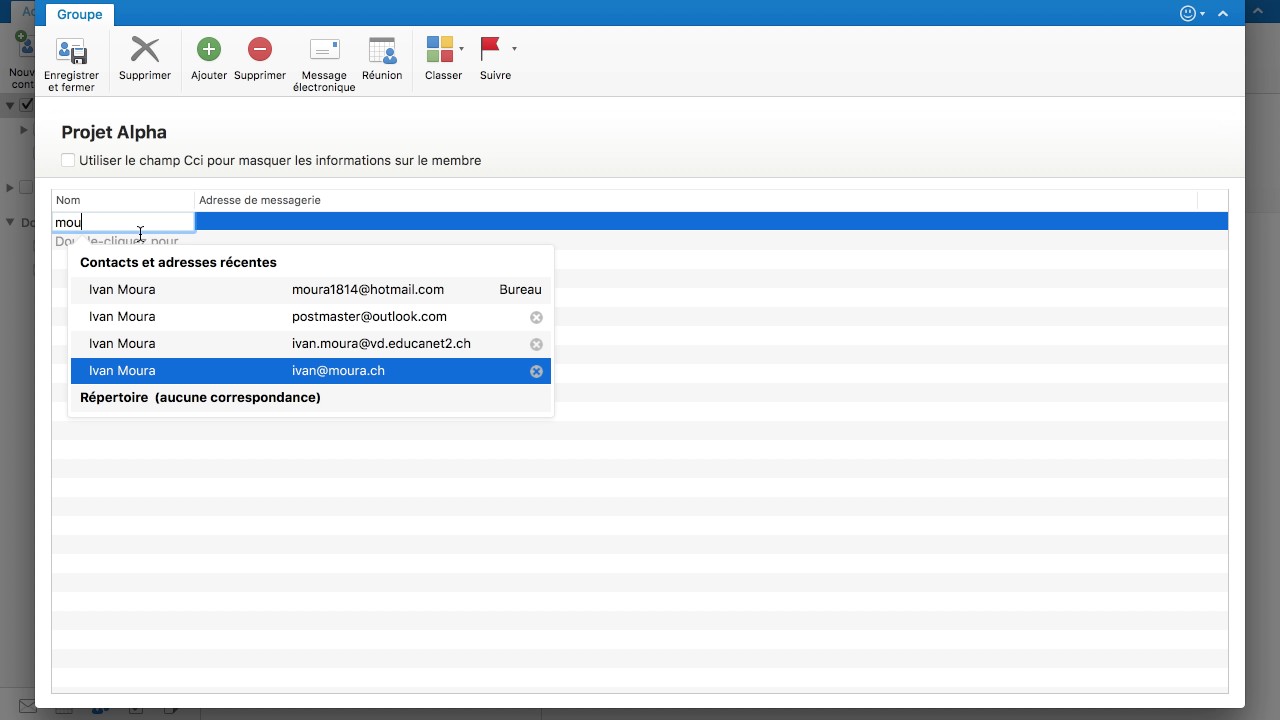
Task: Remove the ivan.moura@vd.educanet2.ch recent address
Action: (536, 344)
